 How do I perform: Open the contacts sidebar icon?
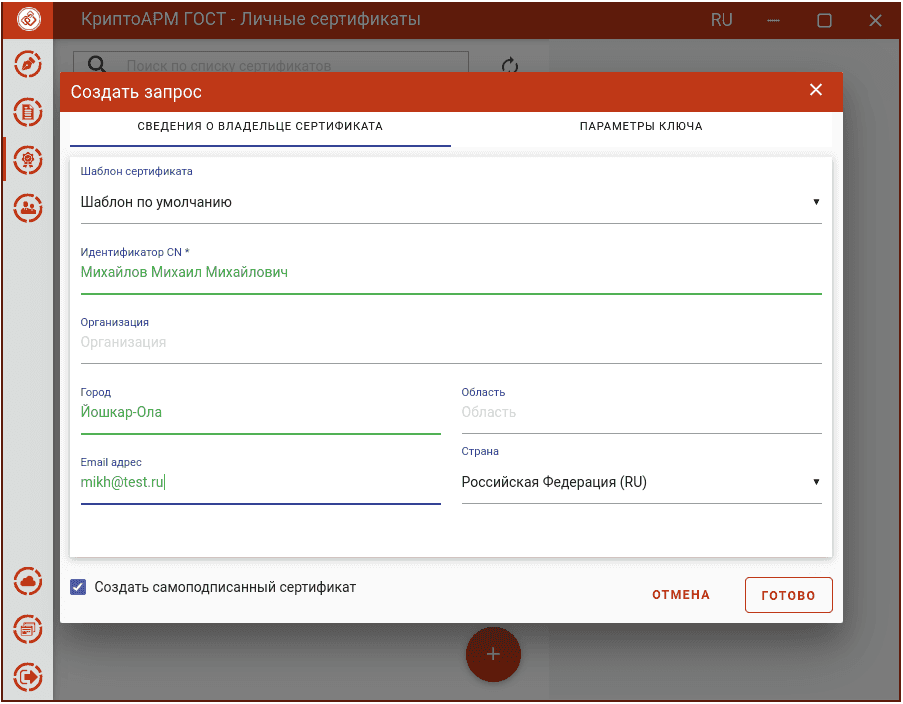28,208
